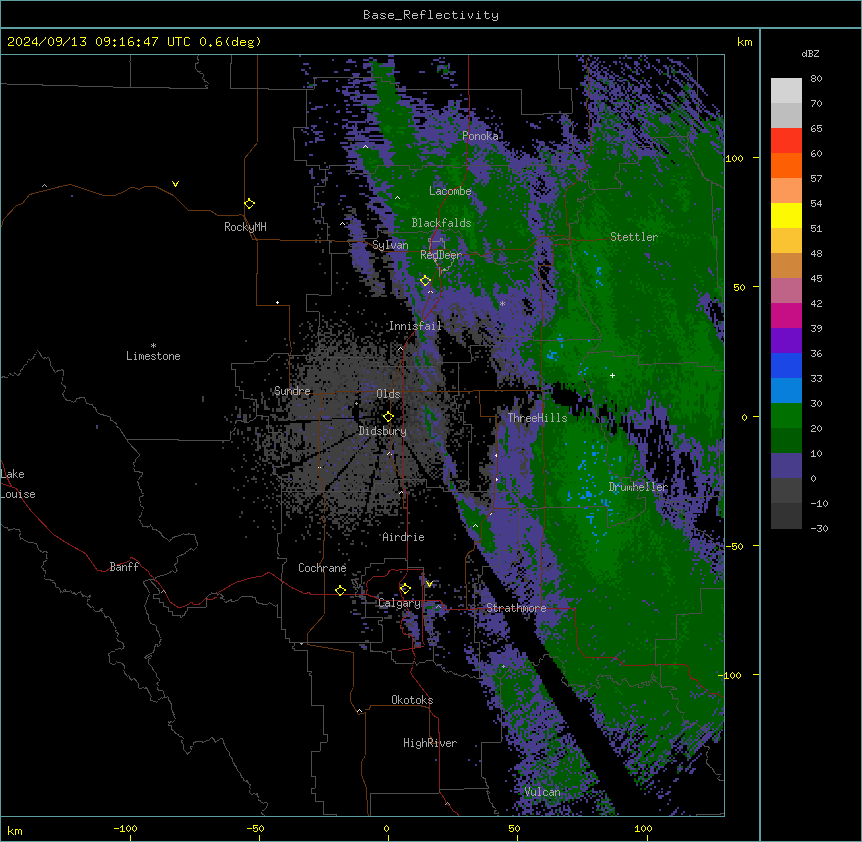
Task: Click the yellow 51-54 dBZ legend swatch
Action: [x=786, y=216]
